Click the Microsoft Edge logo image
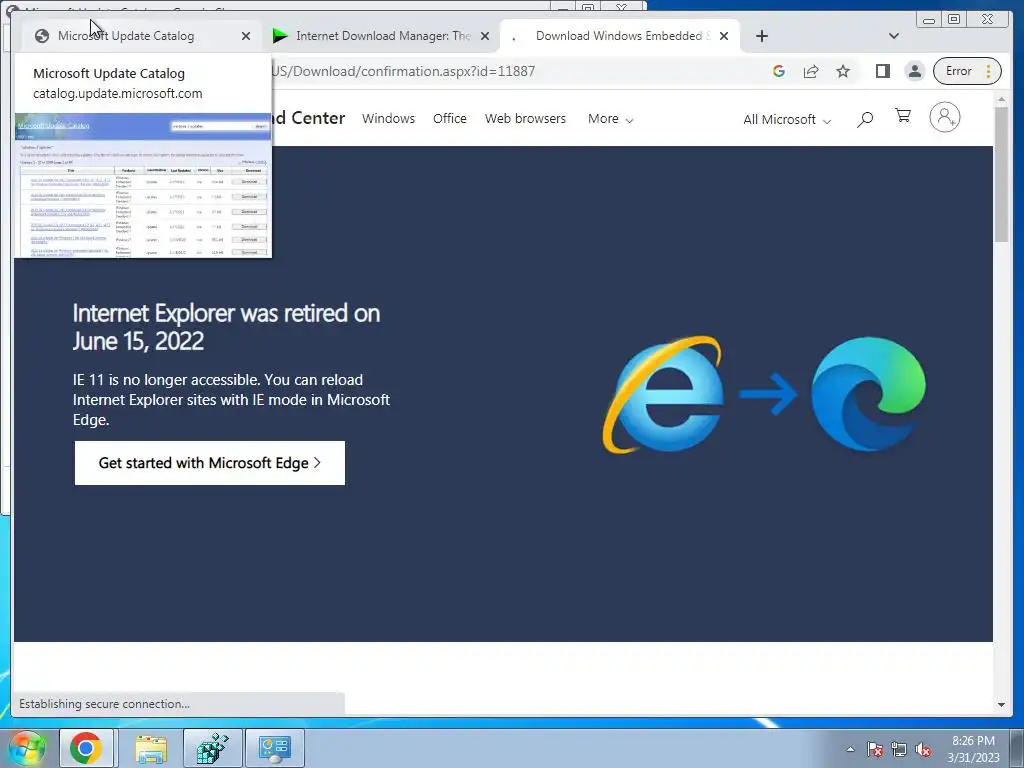The height and width of the screenshot is (768, 1024). 868,394
